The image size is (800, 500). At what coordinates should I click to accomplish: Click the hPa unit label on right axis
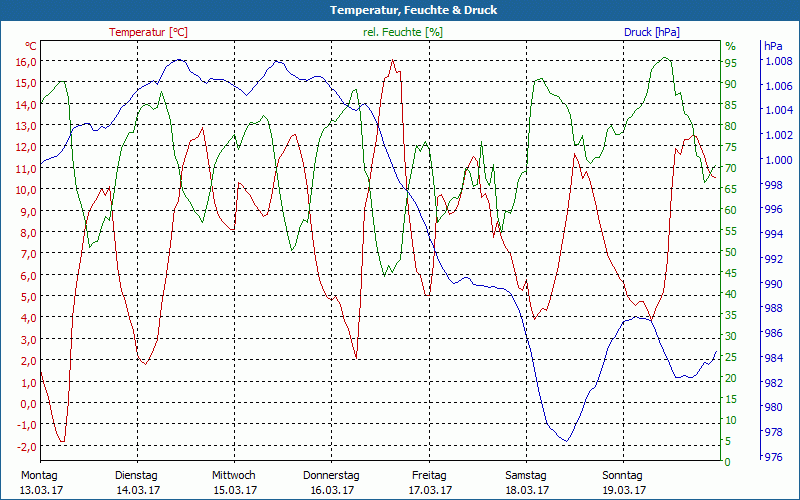point(774,46)
